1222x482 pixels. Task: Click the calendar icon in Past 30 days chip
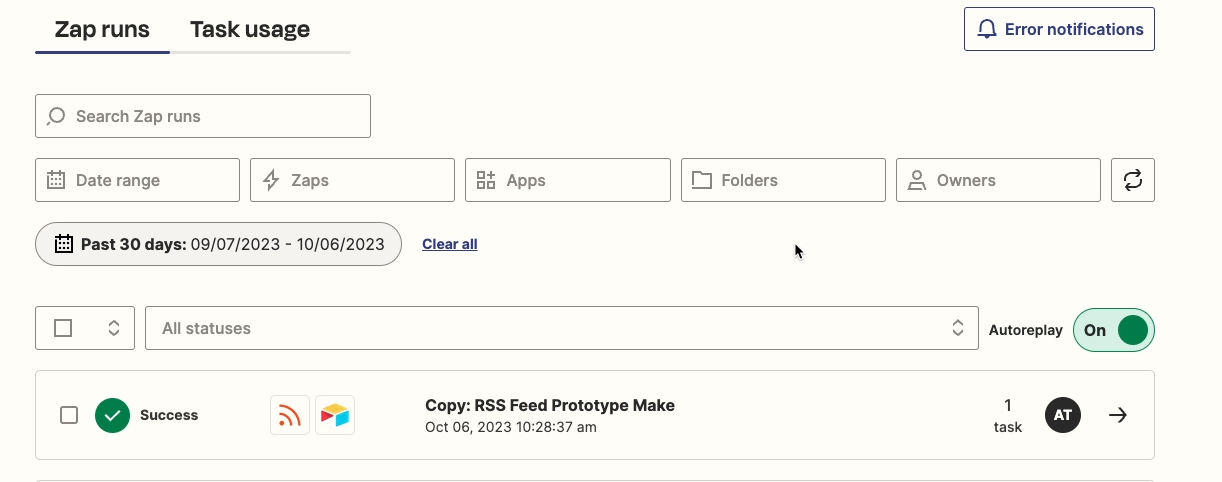click(64, 244)
